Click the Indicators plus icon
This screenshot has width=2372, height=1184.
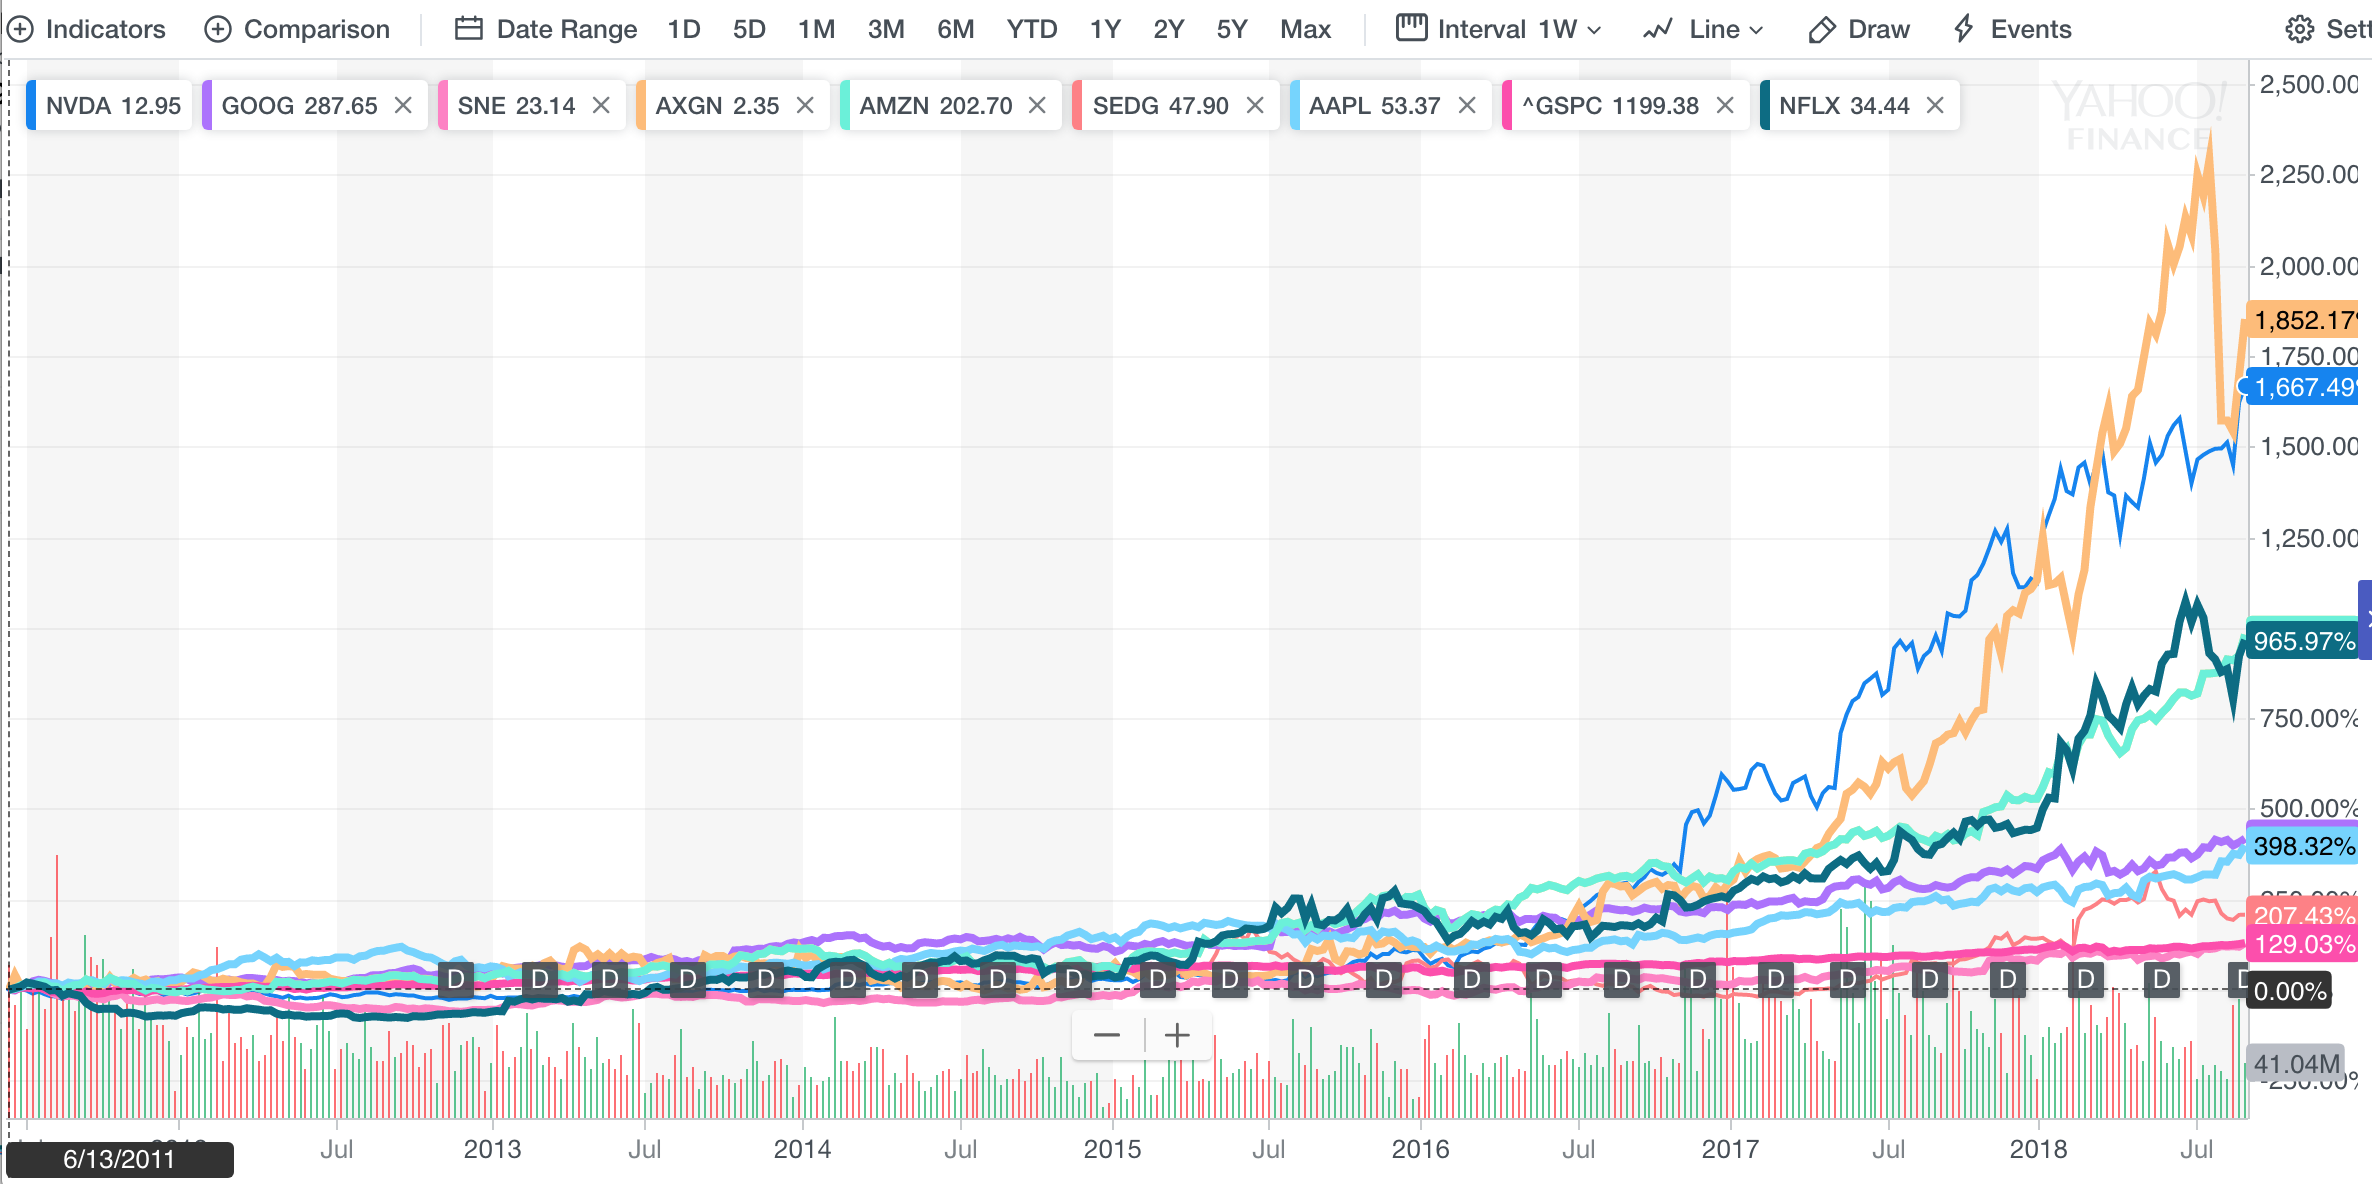pos(19,29)
